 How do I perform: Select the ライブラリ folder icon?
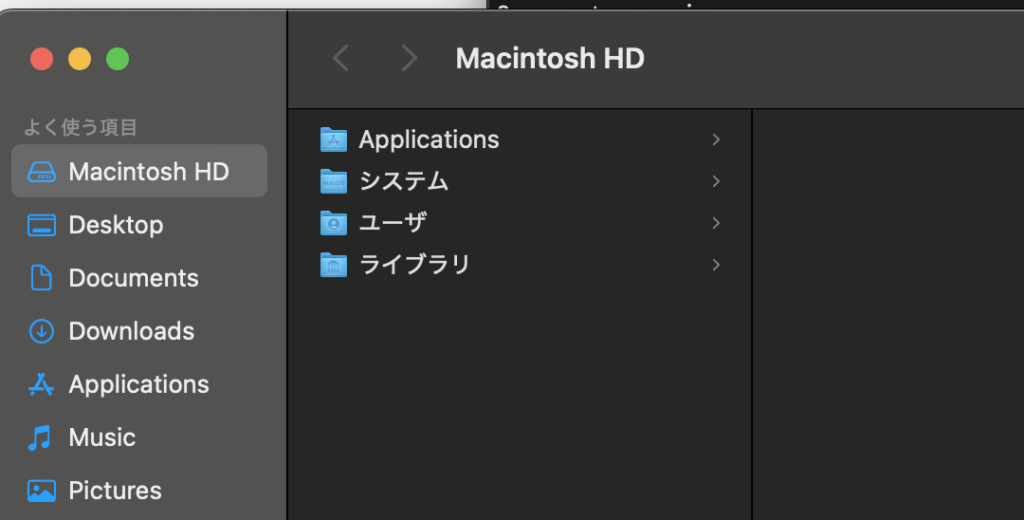click(x=333, y=265)
